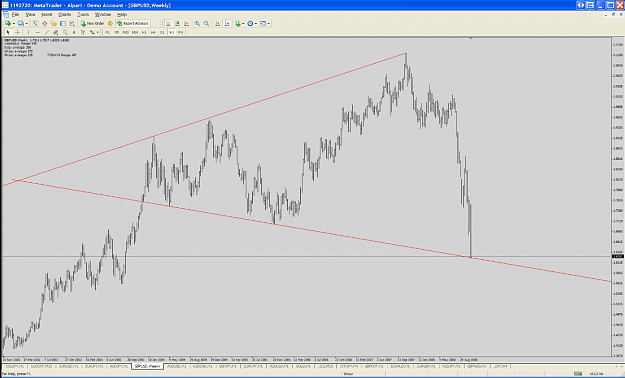The height and width of the screenshot is (378, 625).
Task: Switch timeframe to D1
Action: coord(162,32)
